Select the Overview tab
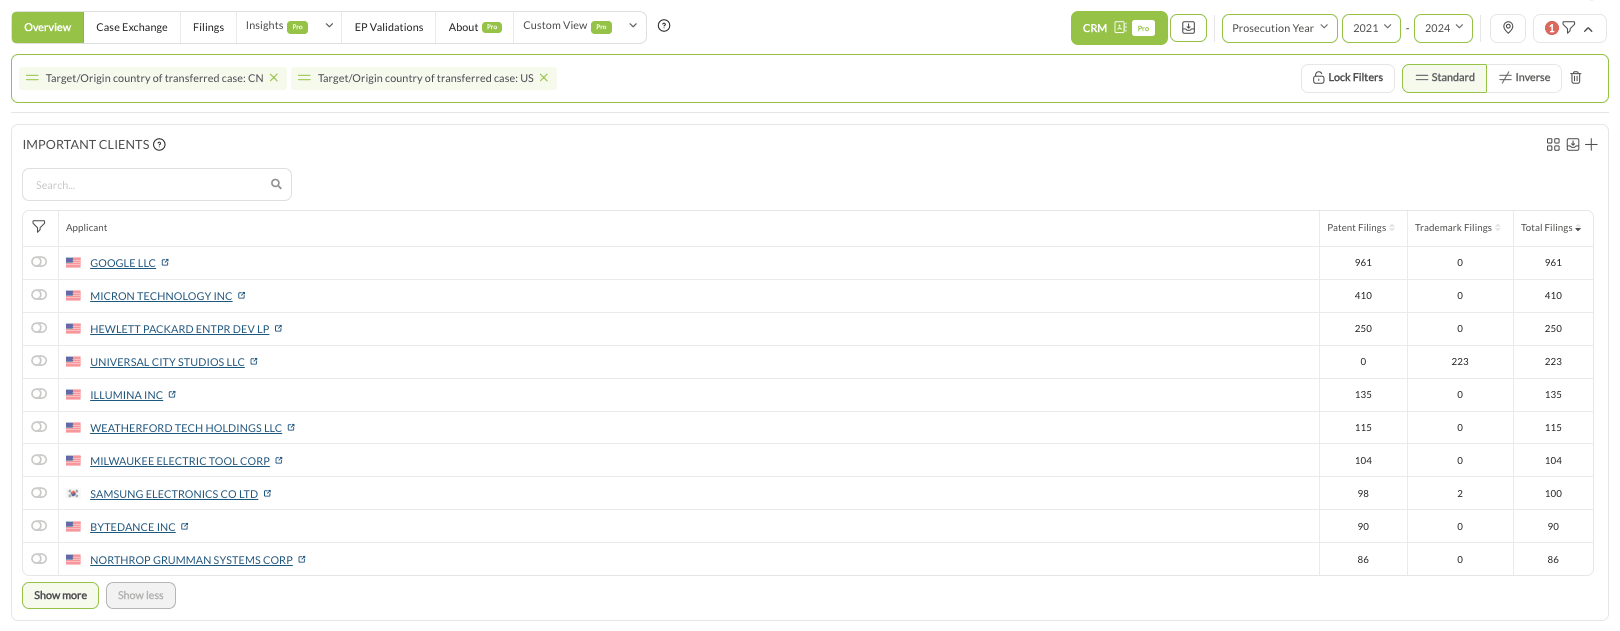 pyautogui.click(x=48, y=28)
